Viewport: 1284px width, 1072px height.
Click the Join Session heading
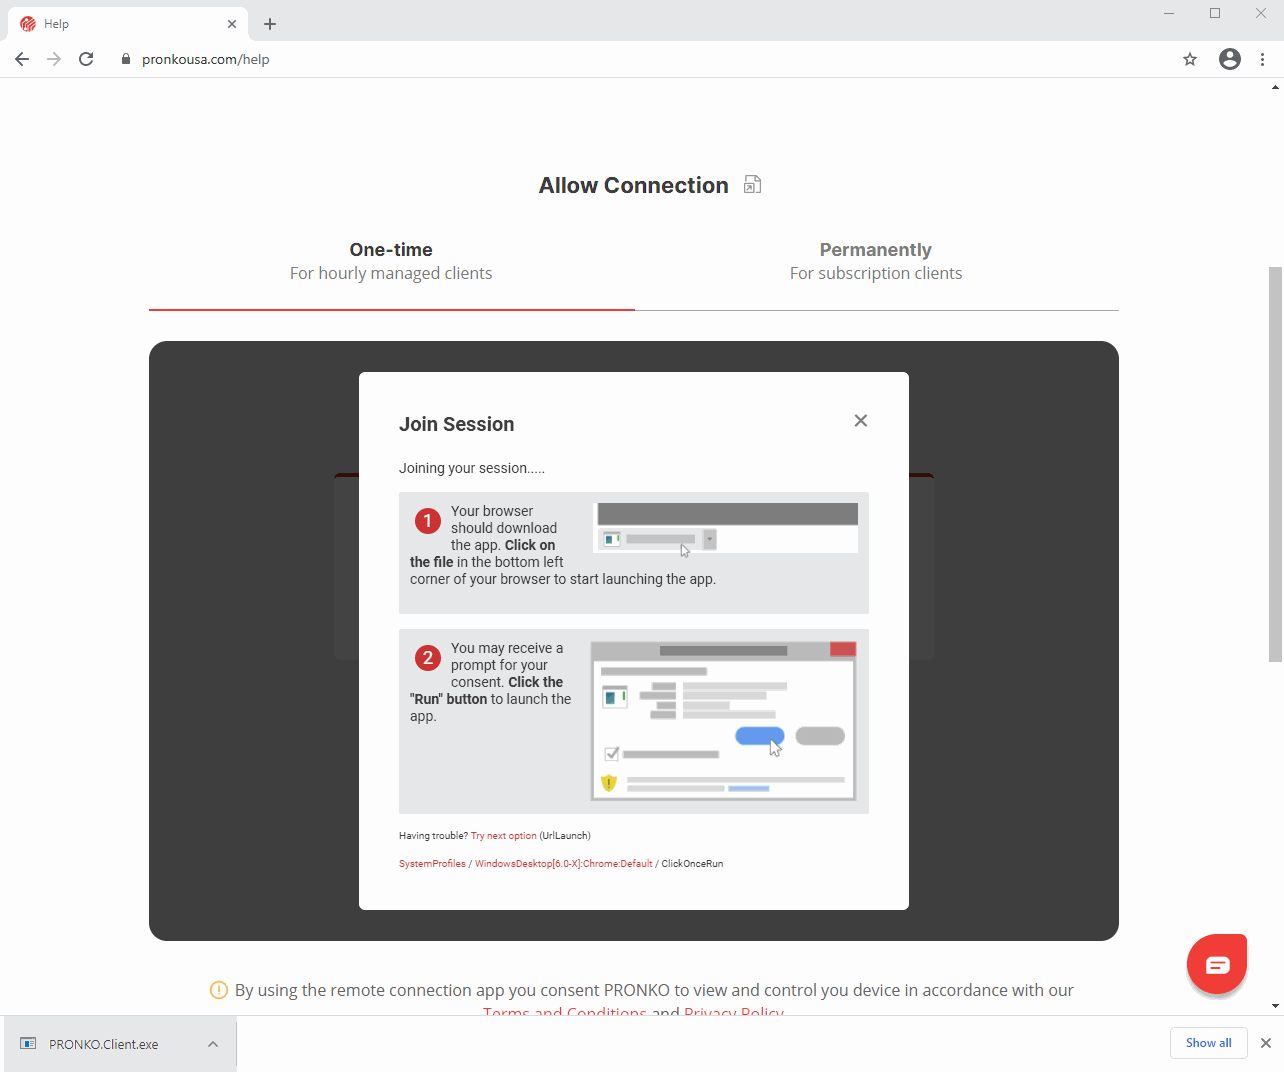(457, 424)
